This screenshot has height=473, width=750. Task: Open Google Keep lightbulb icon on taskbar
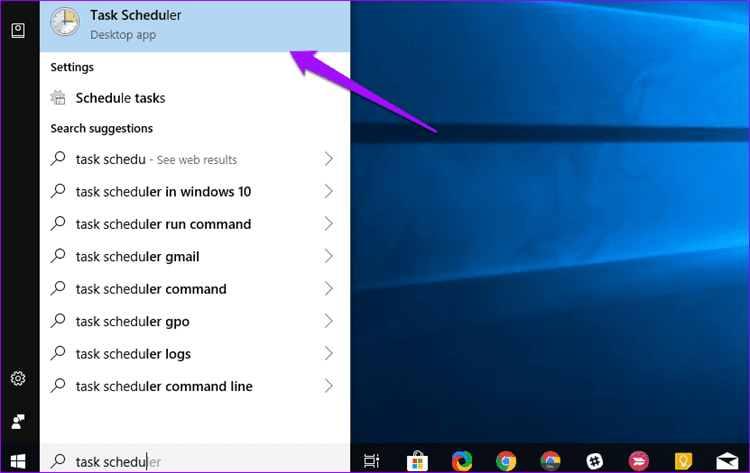(683, 461)
